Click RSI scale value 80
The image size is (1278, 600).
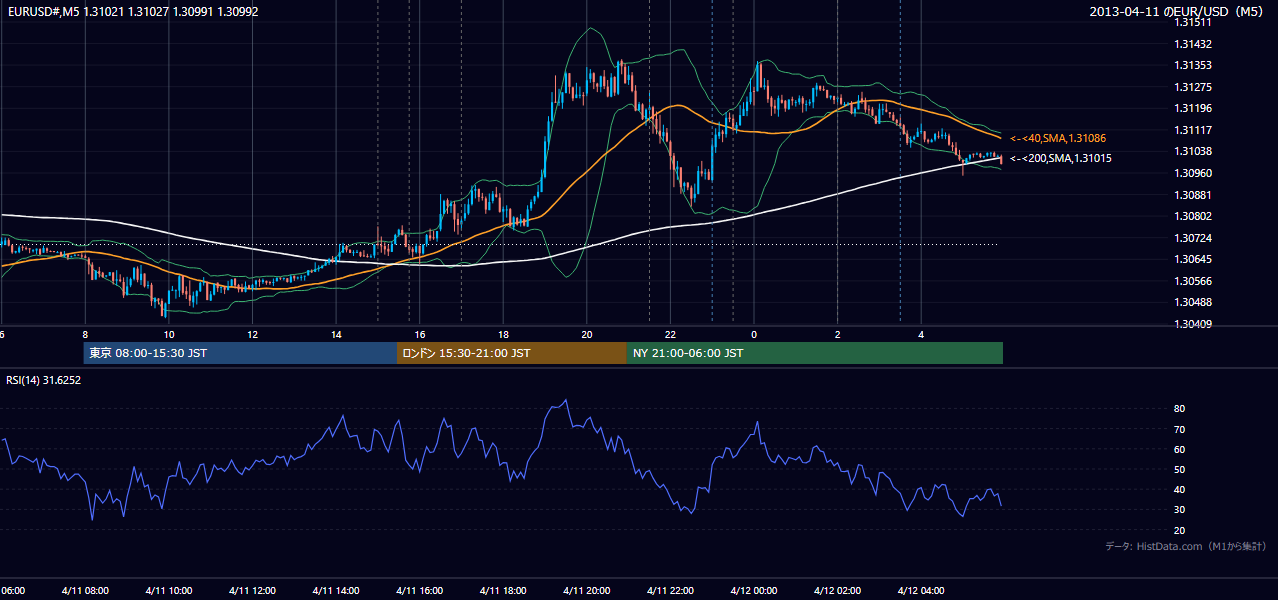click(1179, 409)
